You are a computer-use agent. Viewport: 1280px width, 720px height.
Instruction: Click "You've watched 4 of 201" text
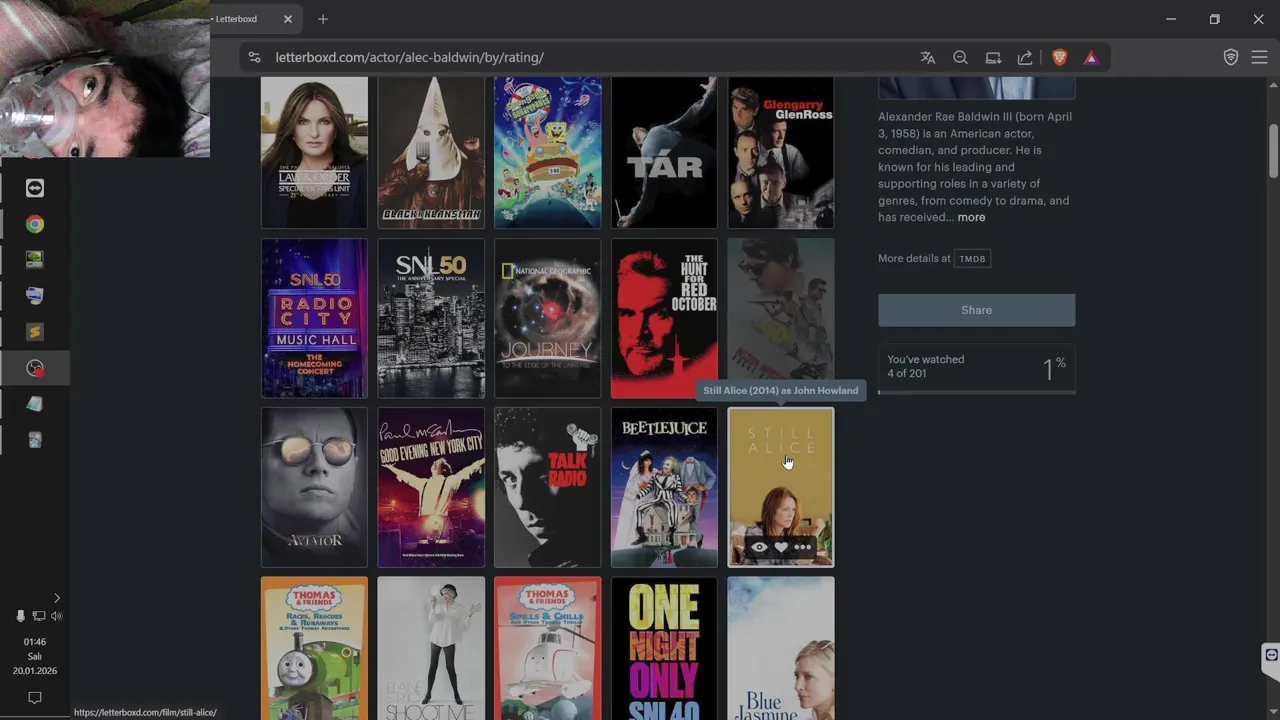pyautogui.click(x=926, y=366)
